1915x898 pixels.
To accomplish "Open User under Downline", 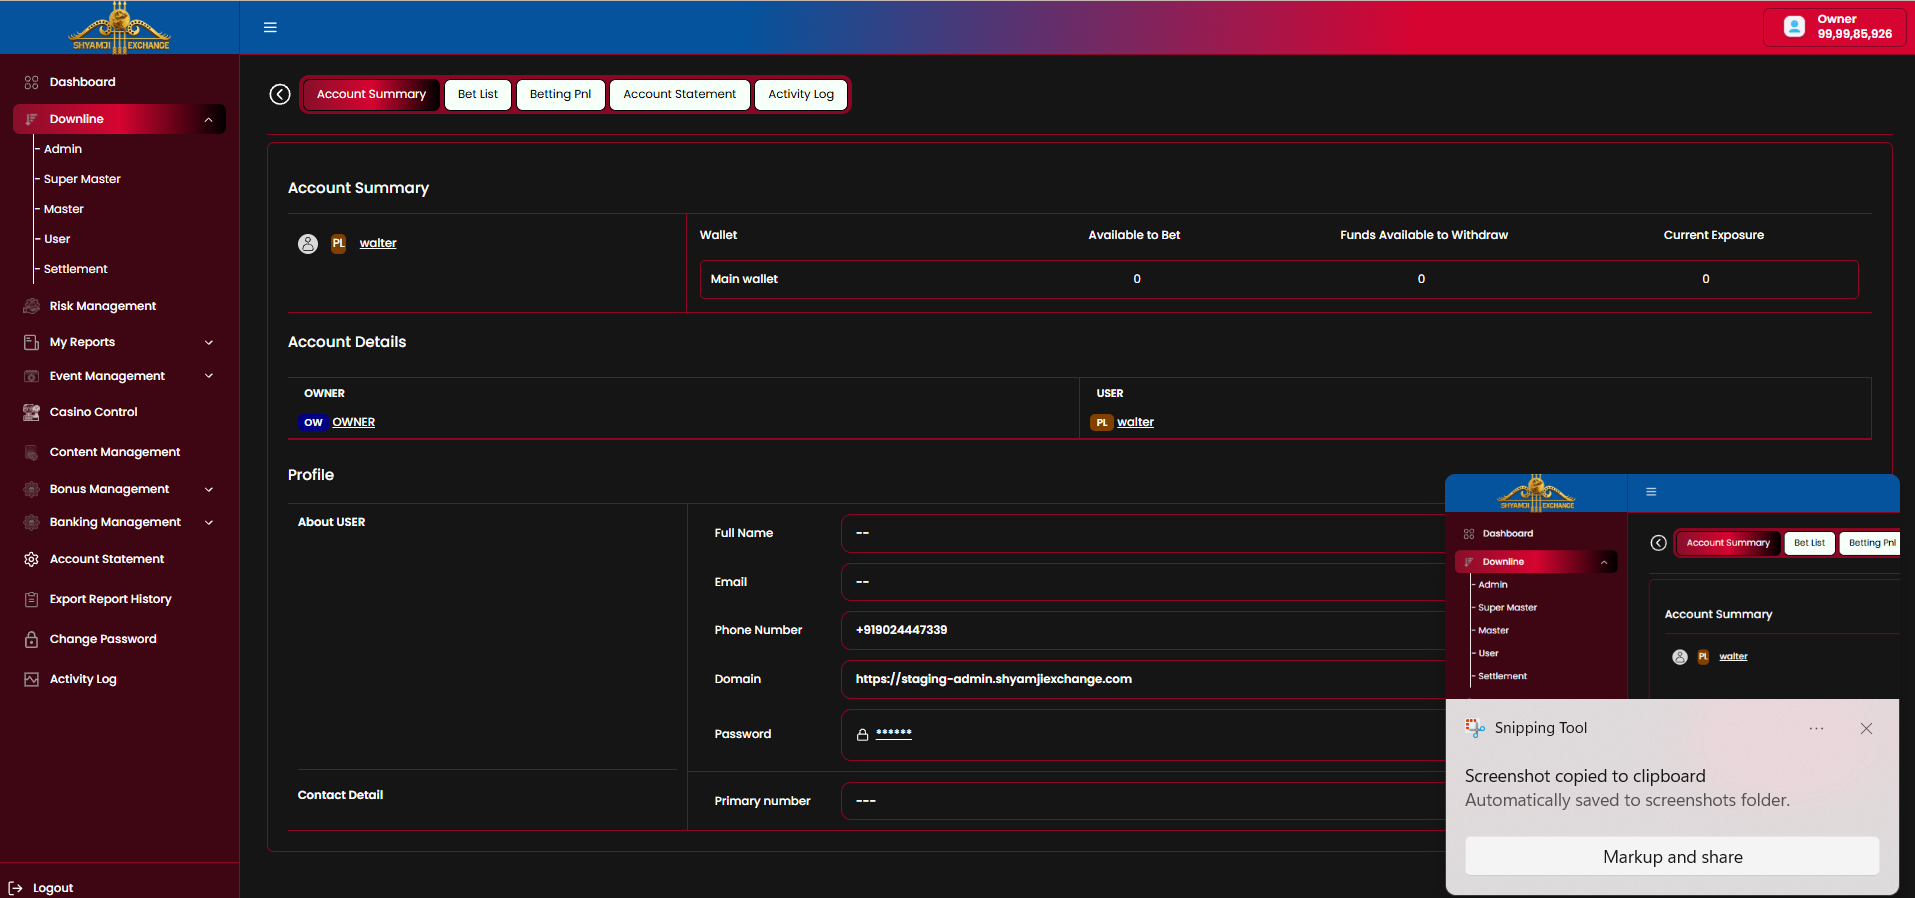I will [57, 239].
